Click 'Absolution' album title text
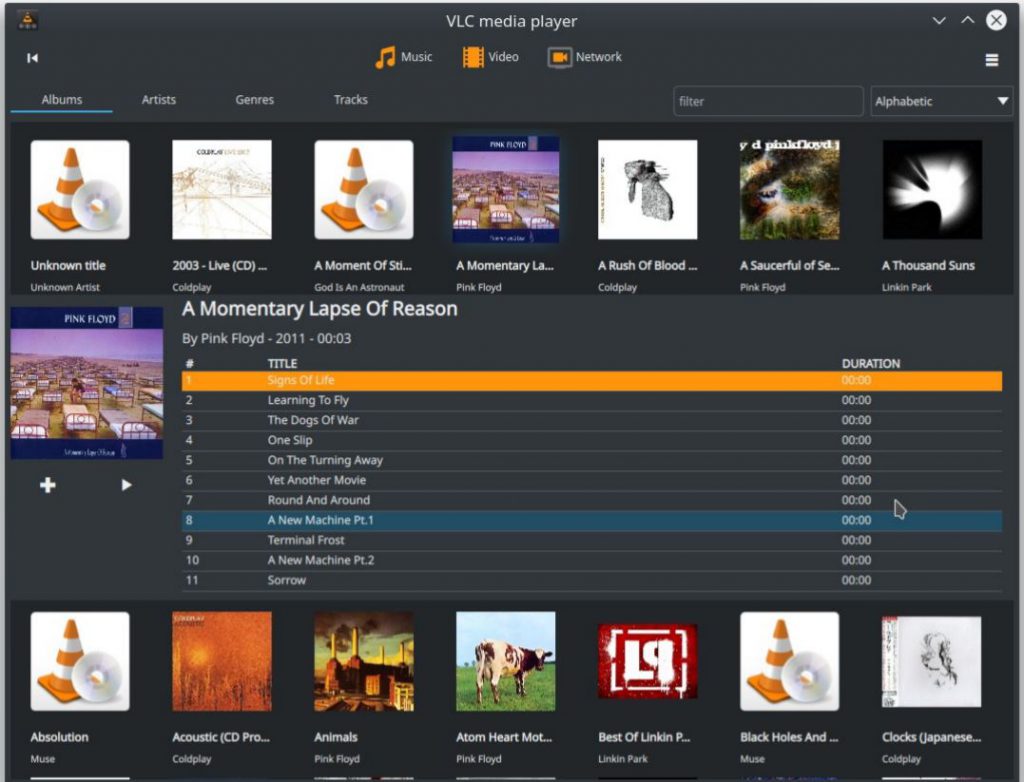The width and height of the screenshot is (1024, 782). (x=59, y=737)
